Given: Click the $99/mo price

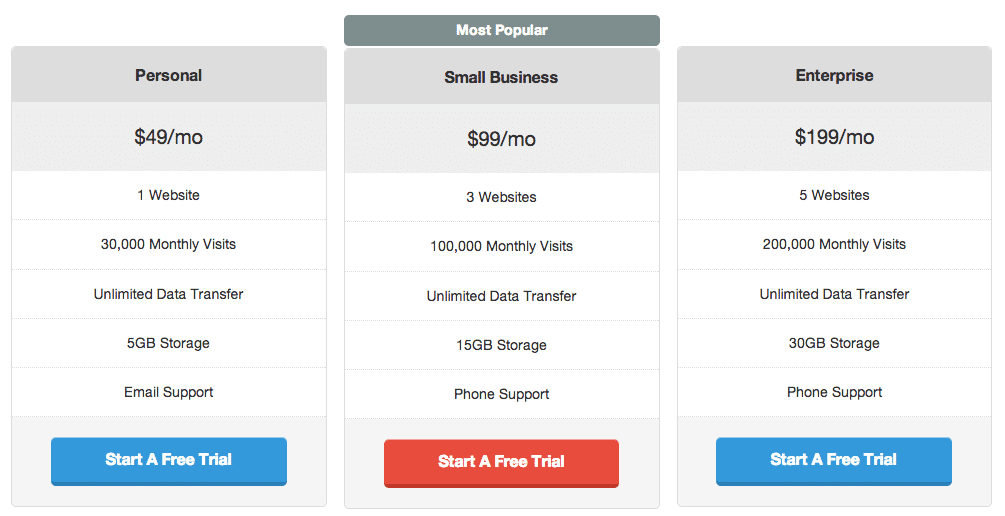Looking at the screenshot, I should pos(501,139).
